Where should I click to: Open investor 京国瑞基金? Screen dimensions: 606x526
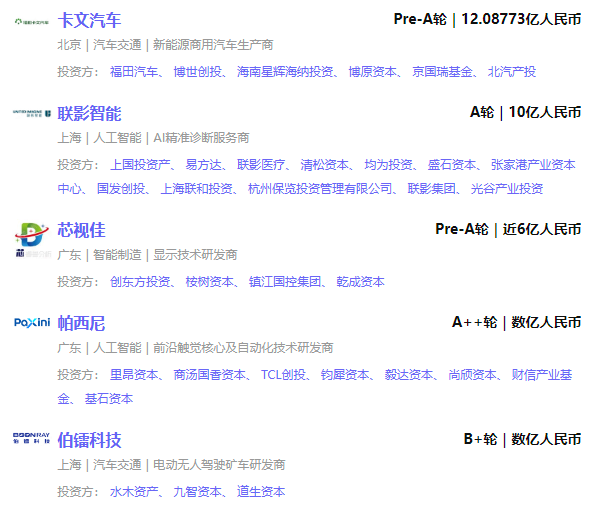(442, 72)
